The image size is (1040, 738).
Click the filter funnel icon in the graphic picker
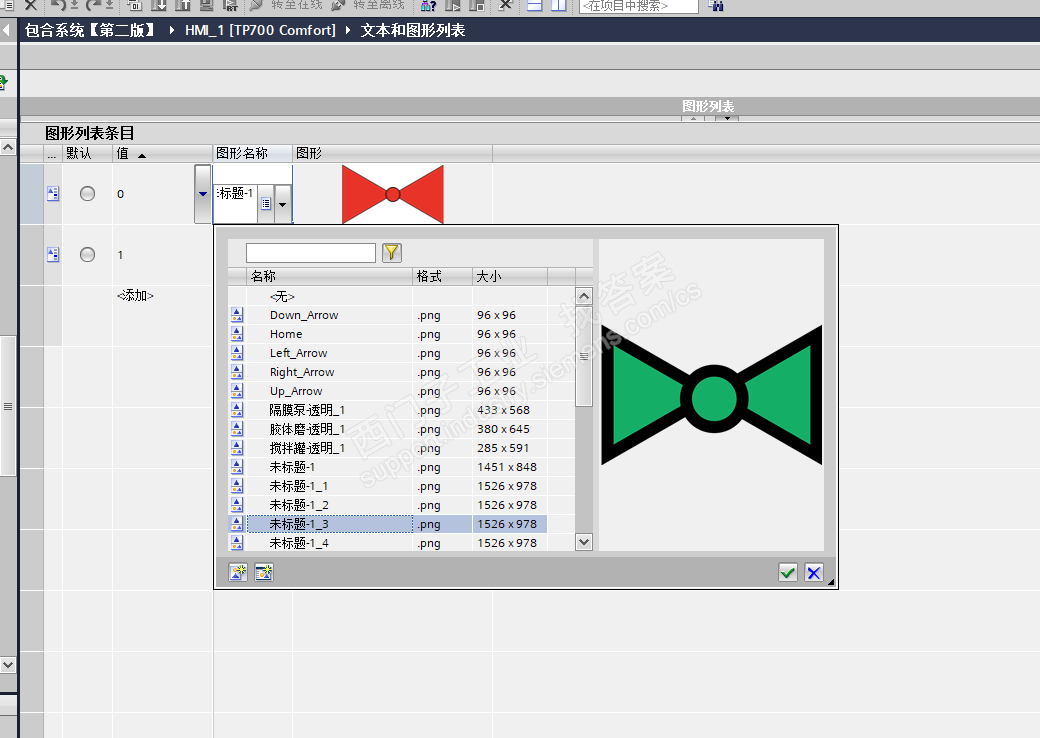click(x=392, y=253)
